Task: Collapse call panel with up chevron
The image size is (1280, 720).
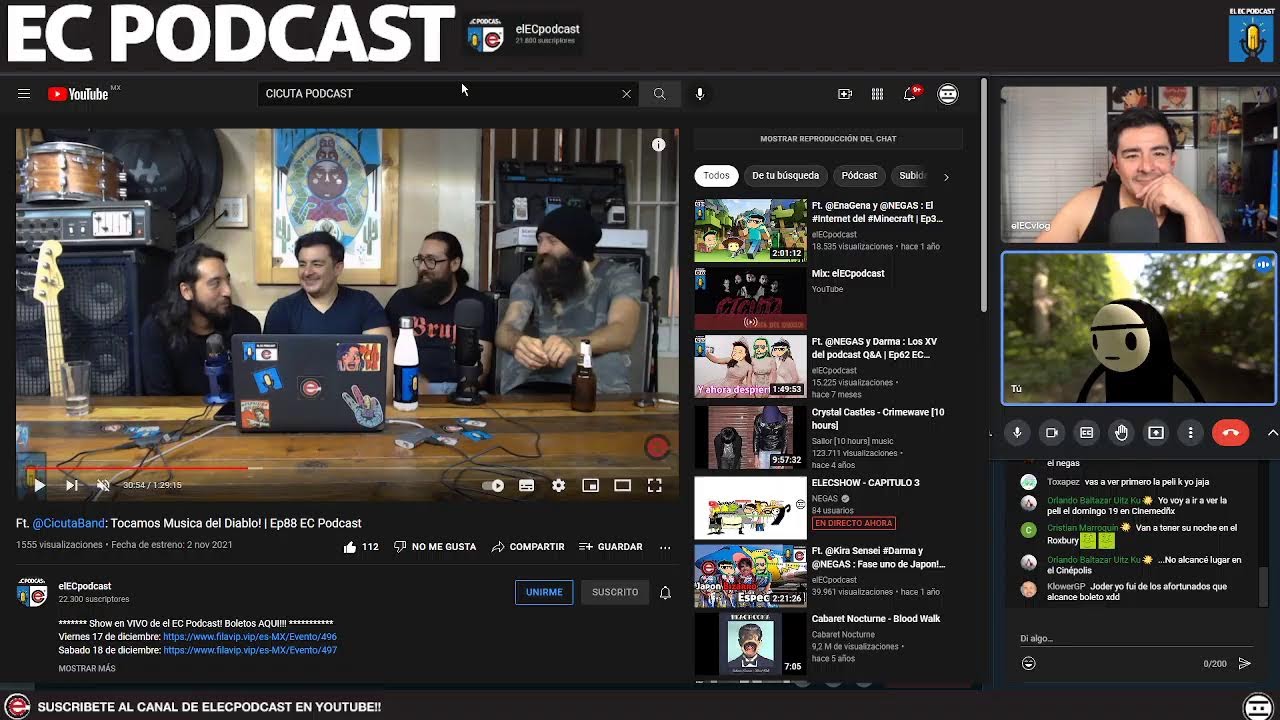Action: pyautogui.click(x=1272, y=432)
